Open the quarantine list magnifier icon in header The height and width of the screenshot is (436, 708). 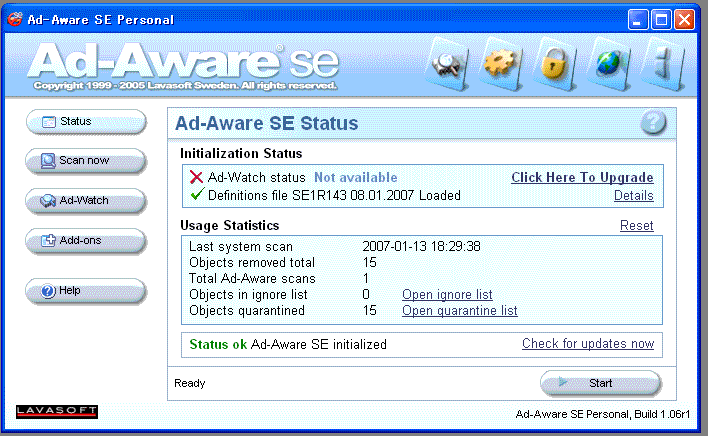tap(447, 65)
